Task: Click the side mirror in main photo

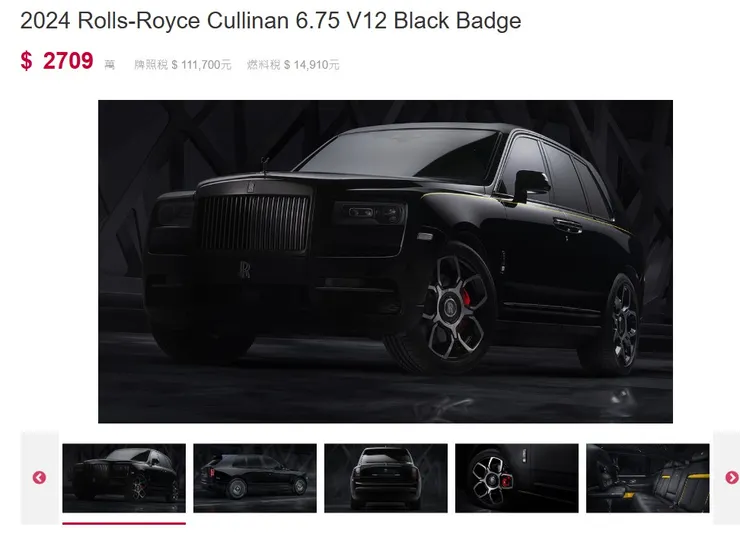Action: click(x=531, y=184)
